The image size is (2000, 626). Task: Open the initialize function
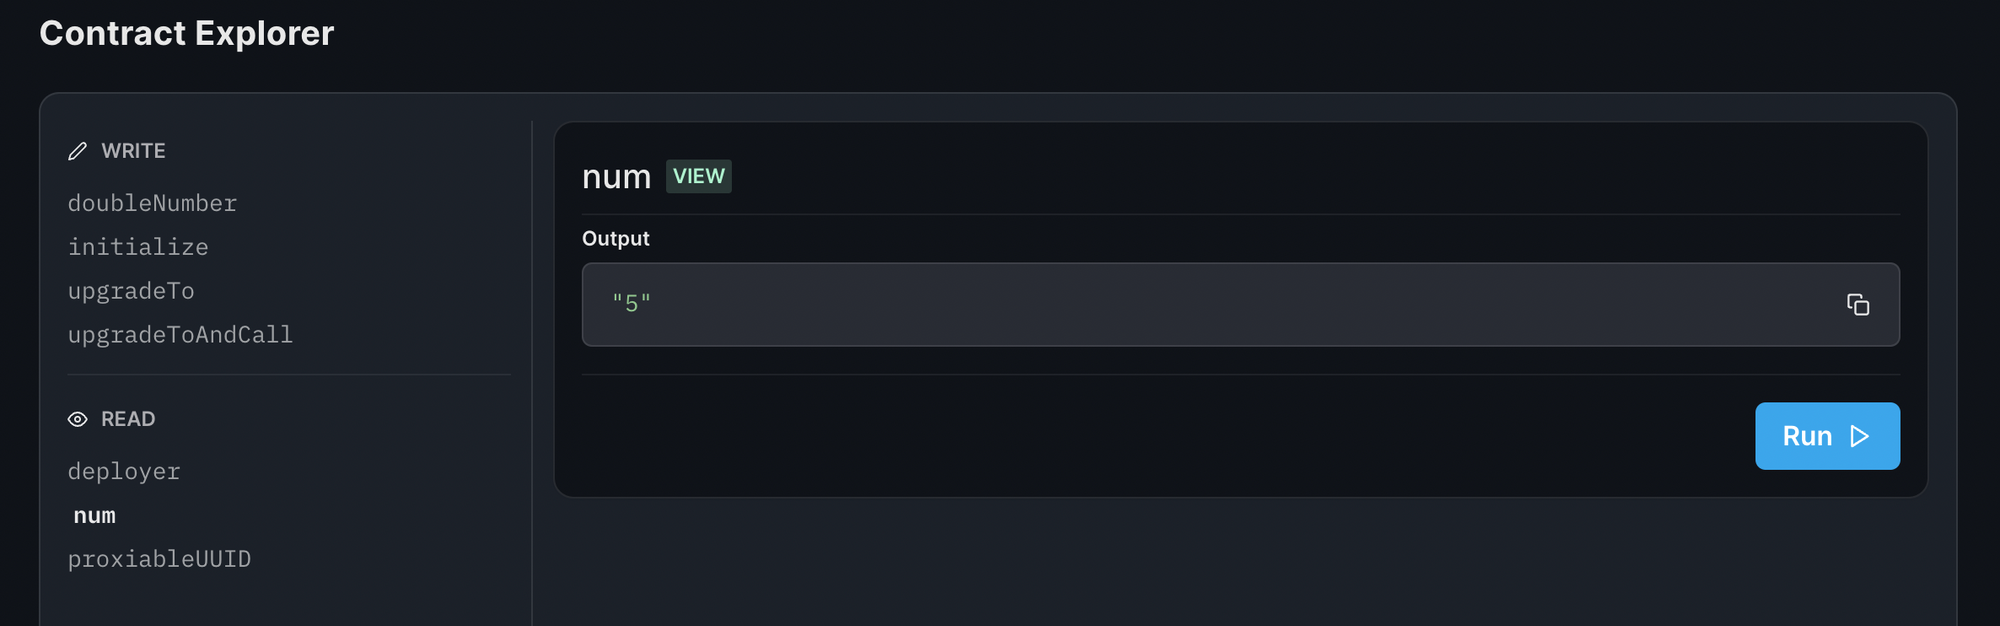pos(138,247)
